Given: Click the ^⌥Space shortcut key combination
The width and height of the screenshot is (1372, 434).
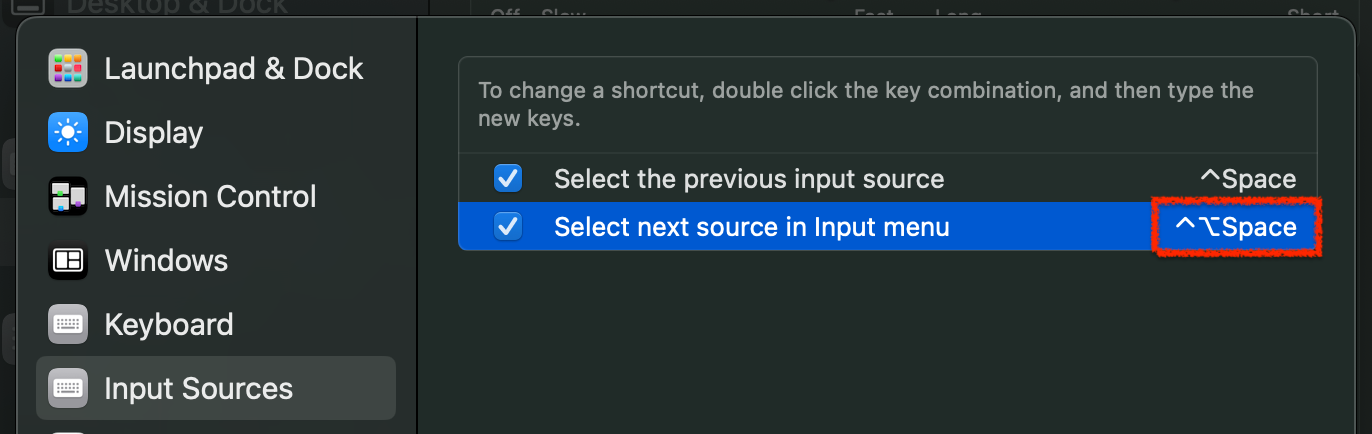Looking at the screenshot, I should 1236,227.
